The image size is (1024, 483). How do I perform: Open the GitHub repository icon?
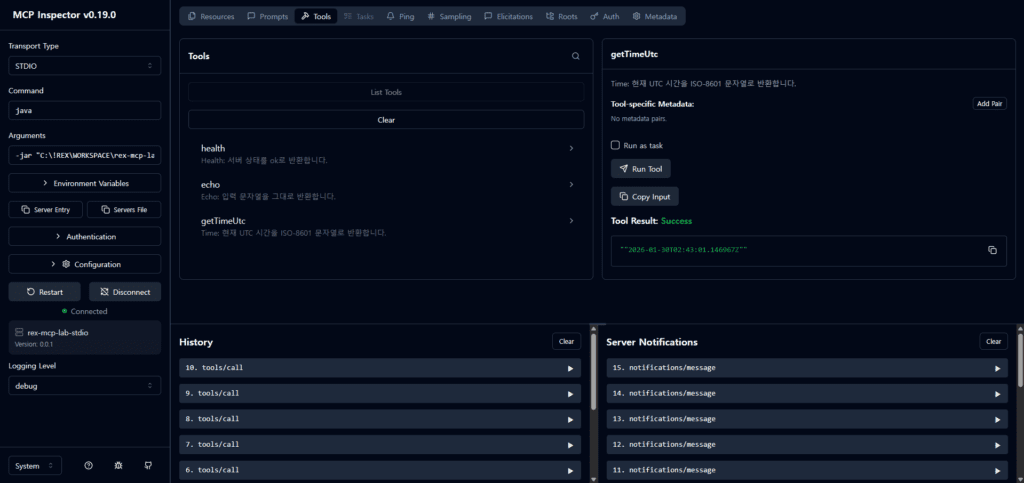point(148,465)
